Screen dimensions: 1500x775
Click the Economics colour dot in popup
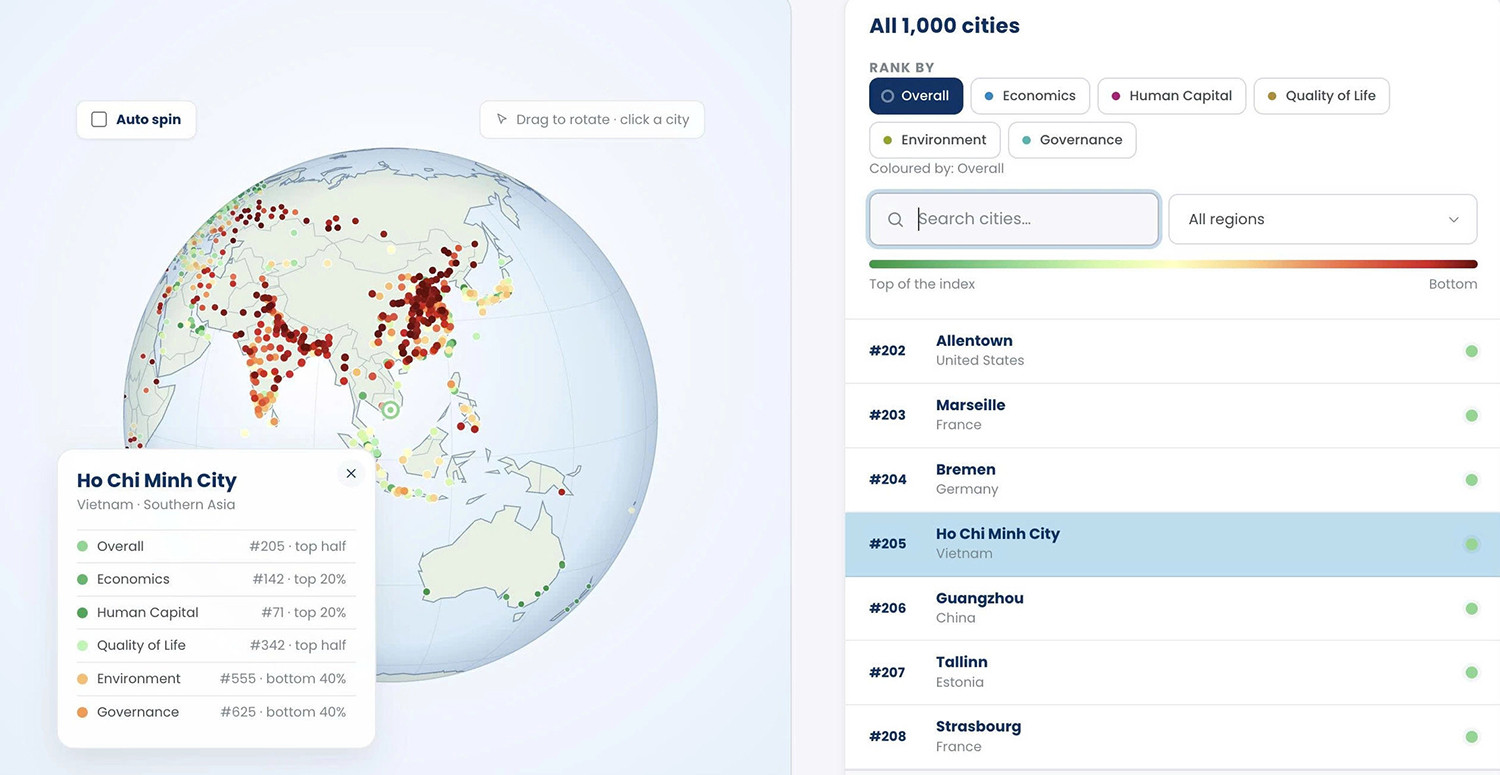pos(82,579)
